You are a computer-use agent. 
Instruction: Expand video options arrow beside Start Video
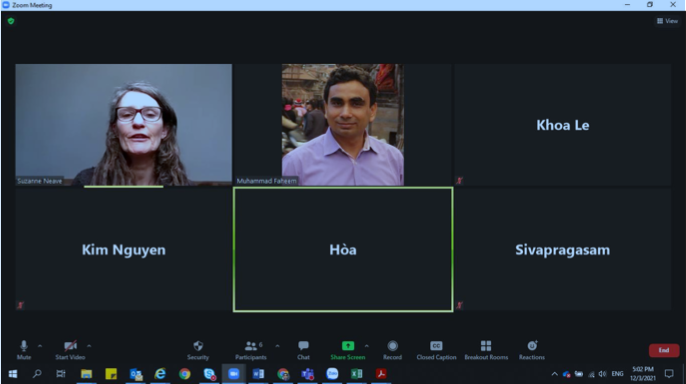[89, 346]
